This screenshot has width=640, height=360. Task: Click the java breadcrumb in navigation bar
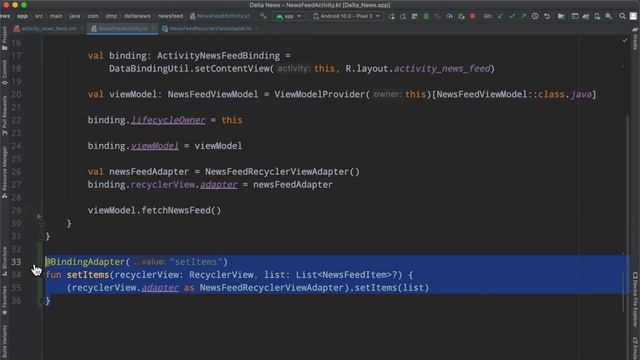75,16
